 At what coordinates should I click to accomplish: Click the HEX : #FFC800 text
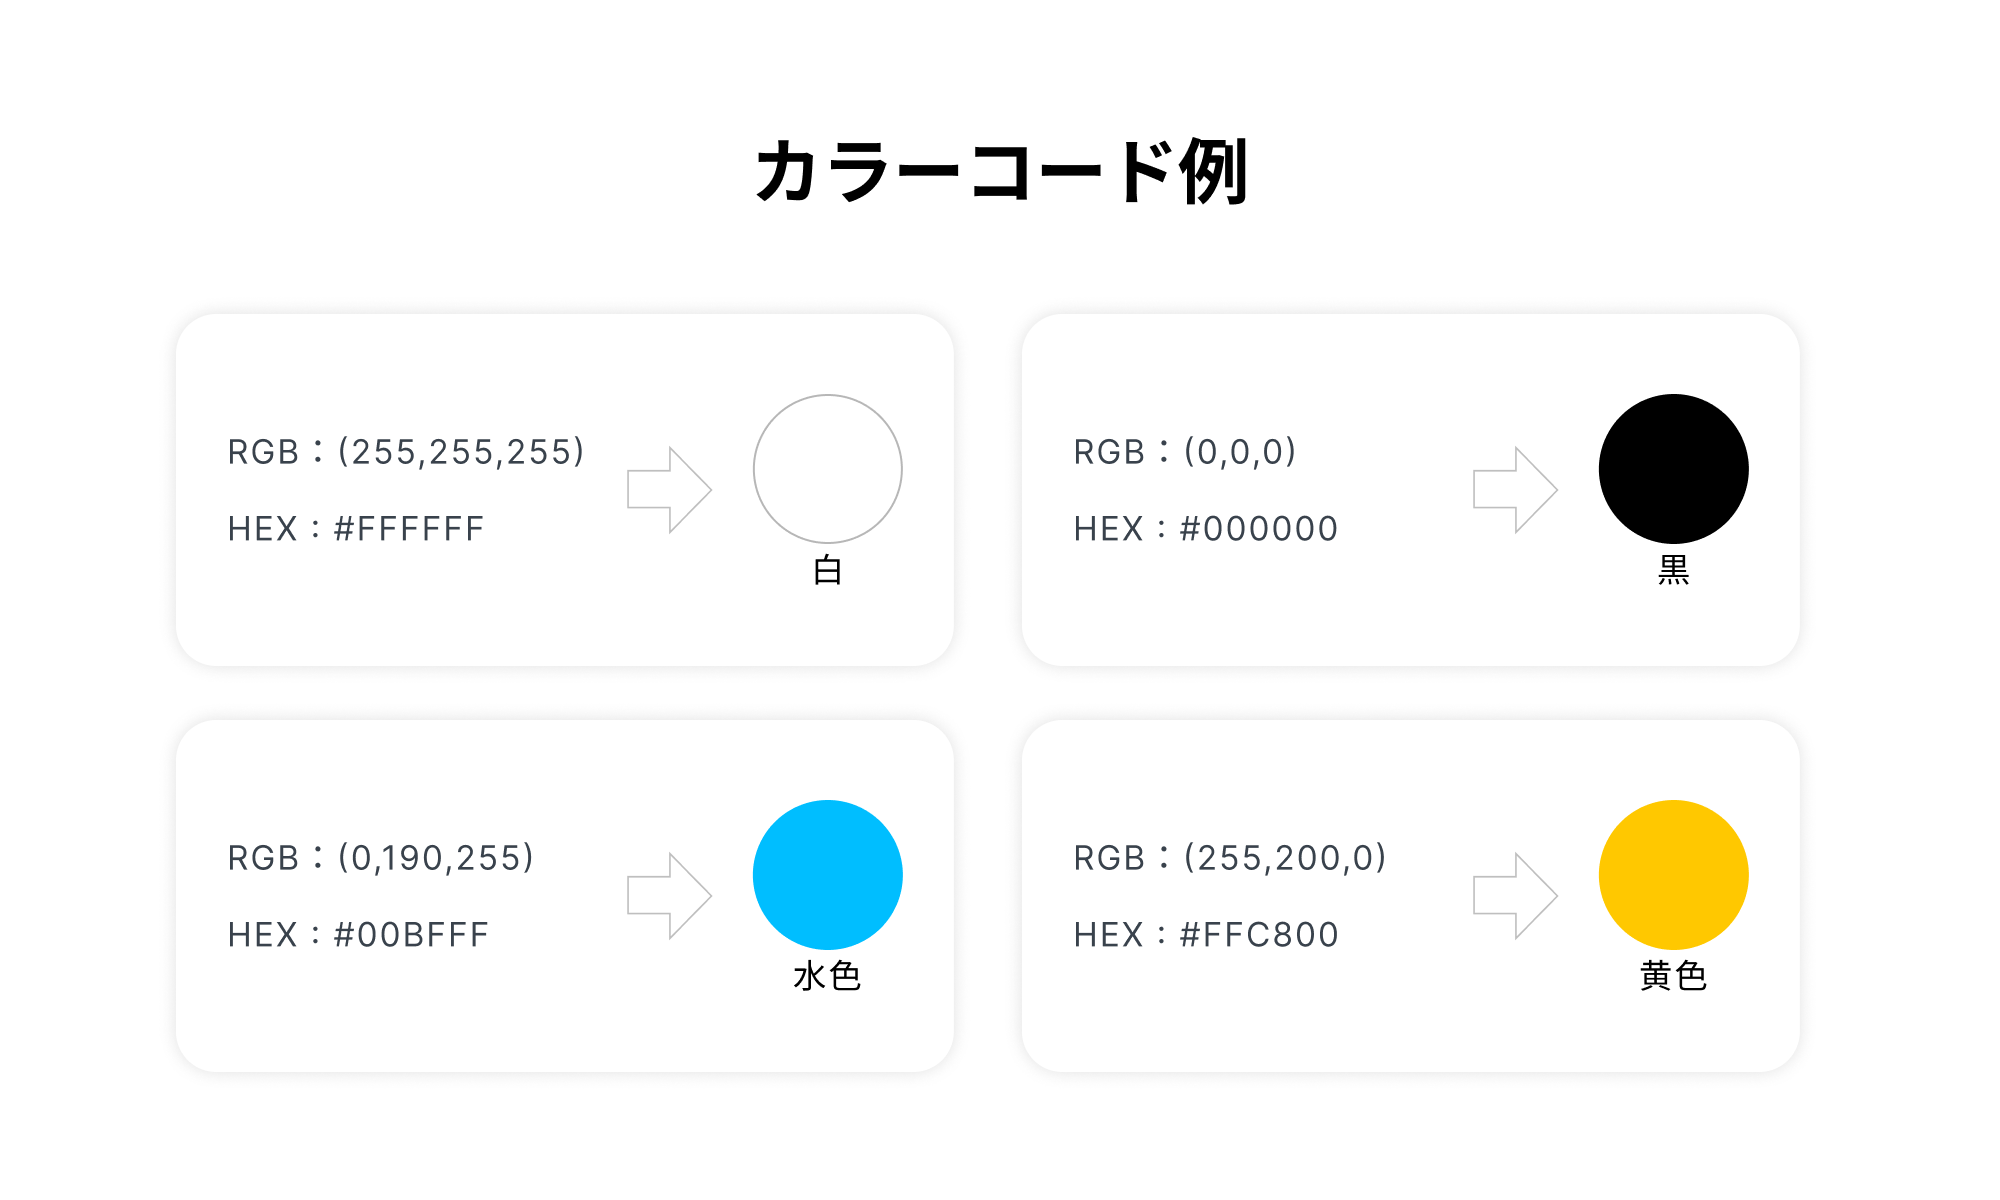[1206, 935]
